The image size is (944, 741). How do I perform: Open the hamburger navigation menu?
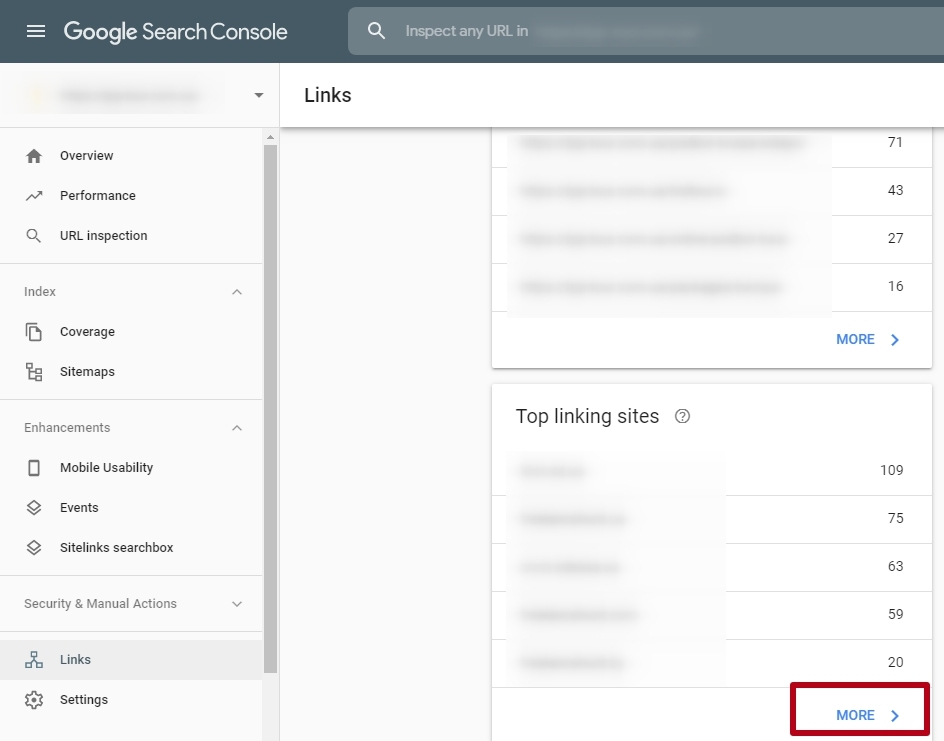pyautogui.click(x=36, y=31)
